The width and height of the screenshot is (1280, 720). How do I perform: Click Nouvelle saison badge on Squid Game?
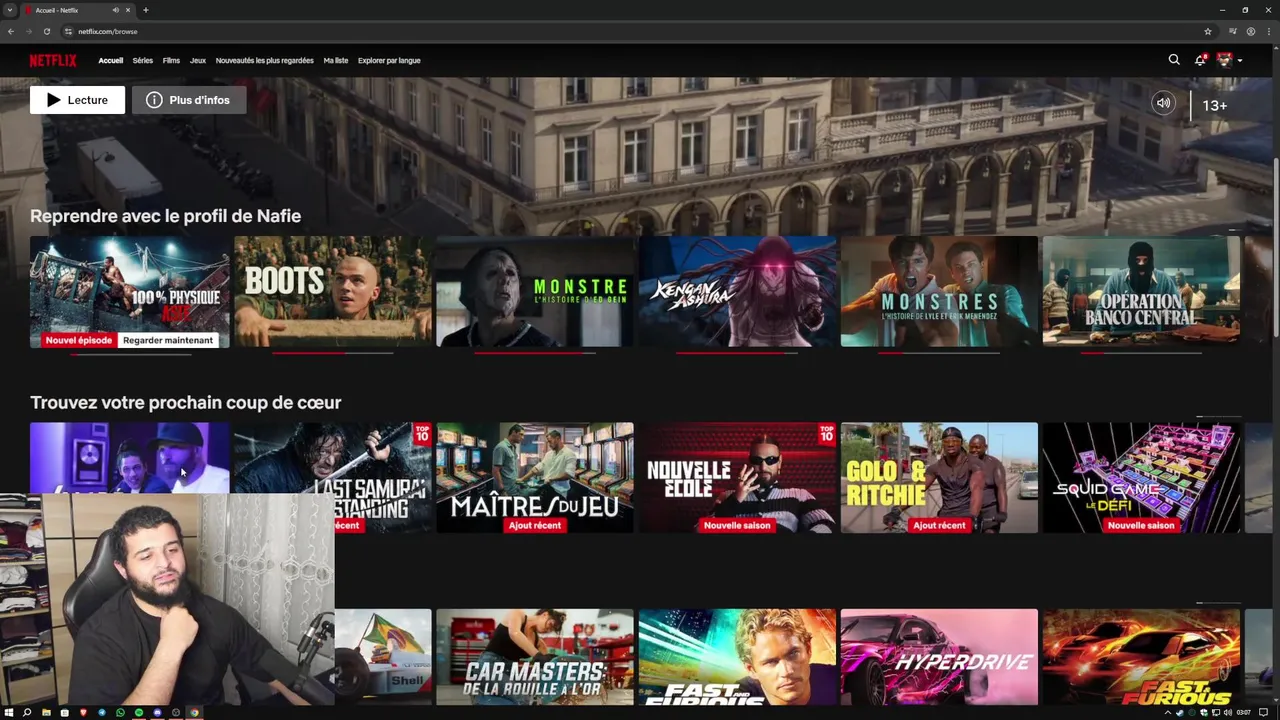(x=1141, y=525)
